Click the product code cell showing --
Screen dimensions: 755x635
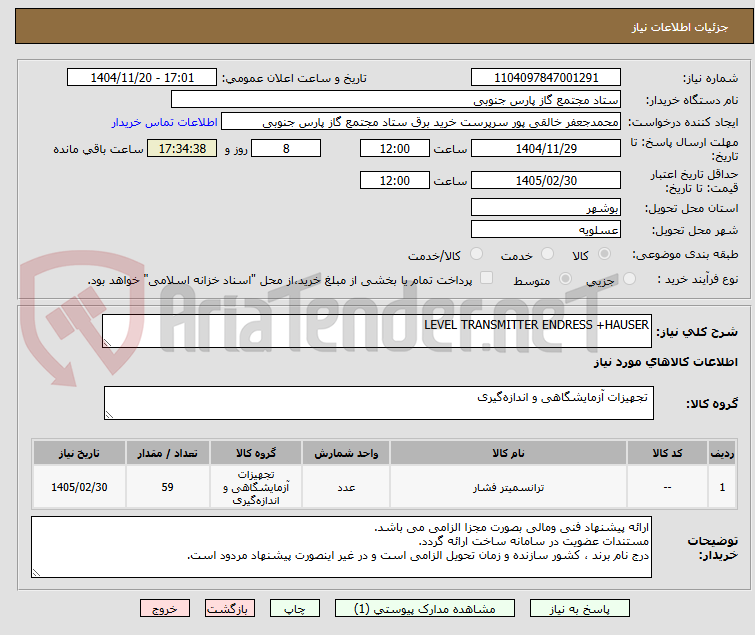click(667, 487)
